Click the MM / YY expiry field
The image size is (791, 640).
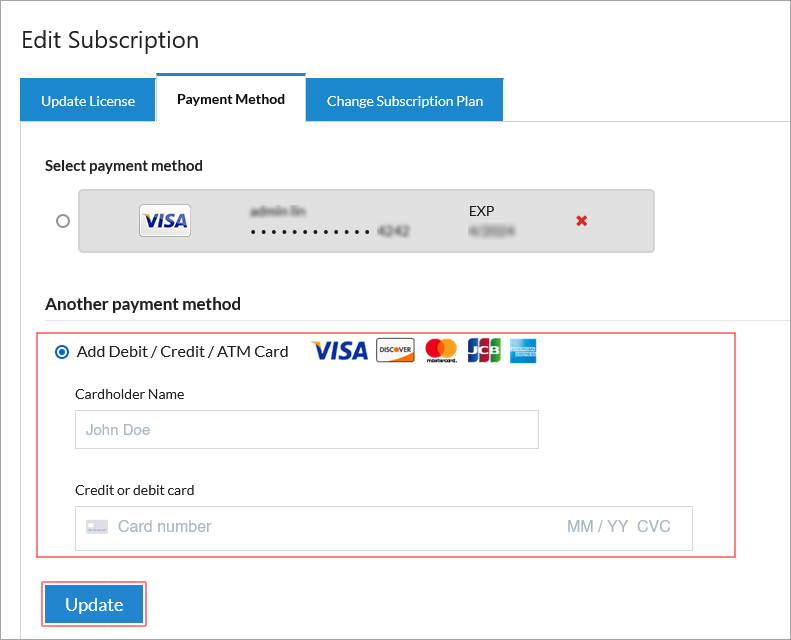pos(596,527)
